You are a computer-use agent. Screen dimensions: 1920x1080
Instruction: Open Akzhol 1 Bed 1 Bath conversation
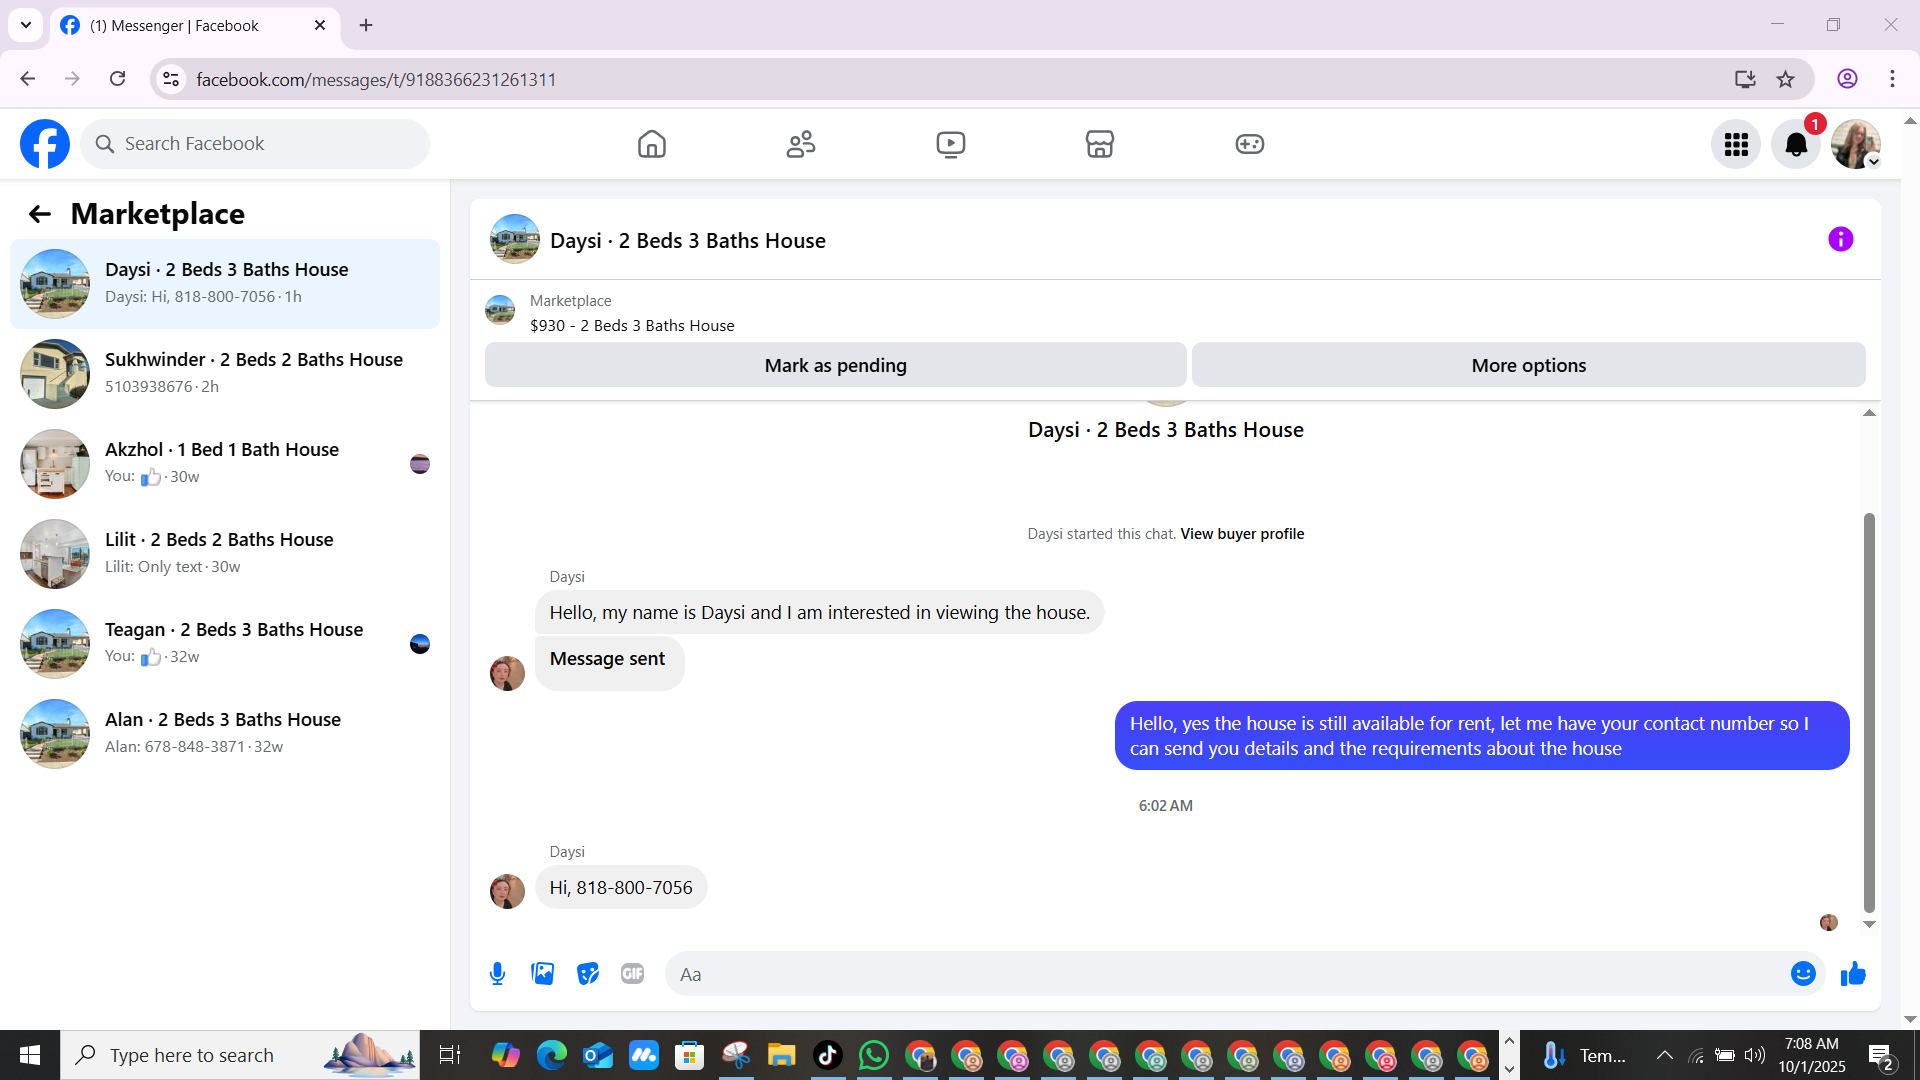[225, 464]
